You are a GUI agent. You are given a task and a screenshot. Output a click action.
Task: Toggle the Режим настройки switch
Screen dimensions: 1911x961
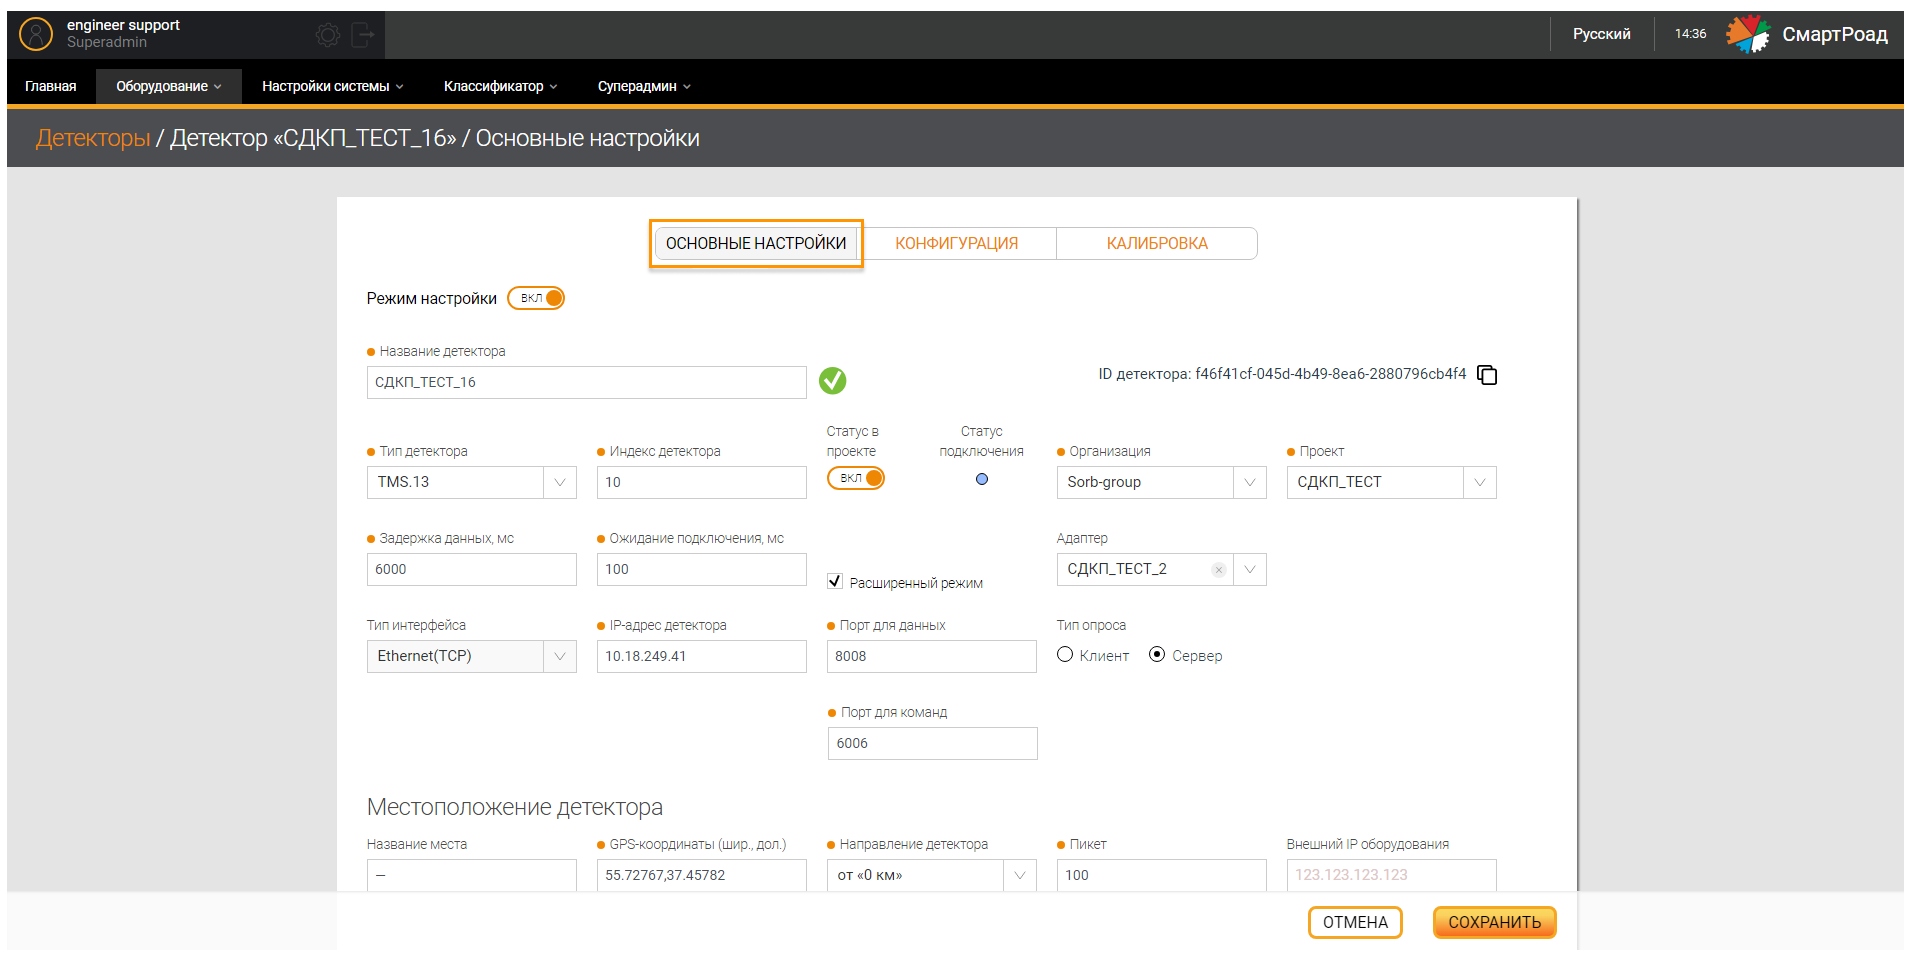(x=536, y=298)
